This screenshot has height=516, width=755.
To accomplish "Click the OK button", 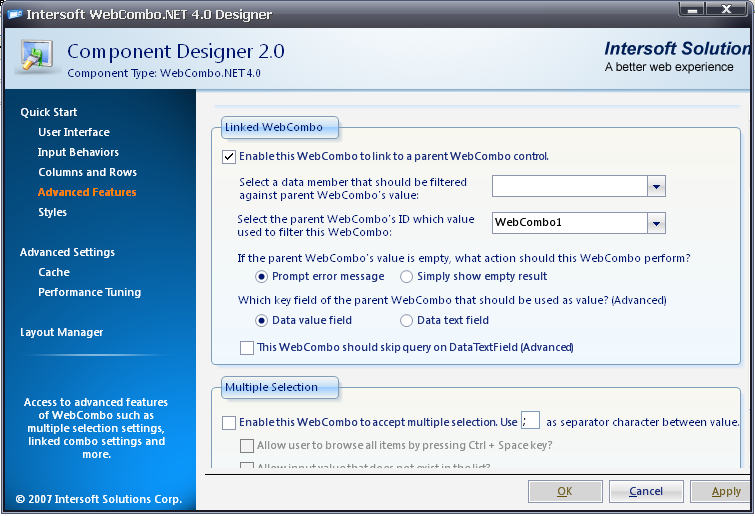I will 565,491.
